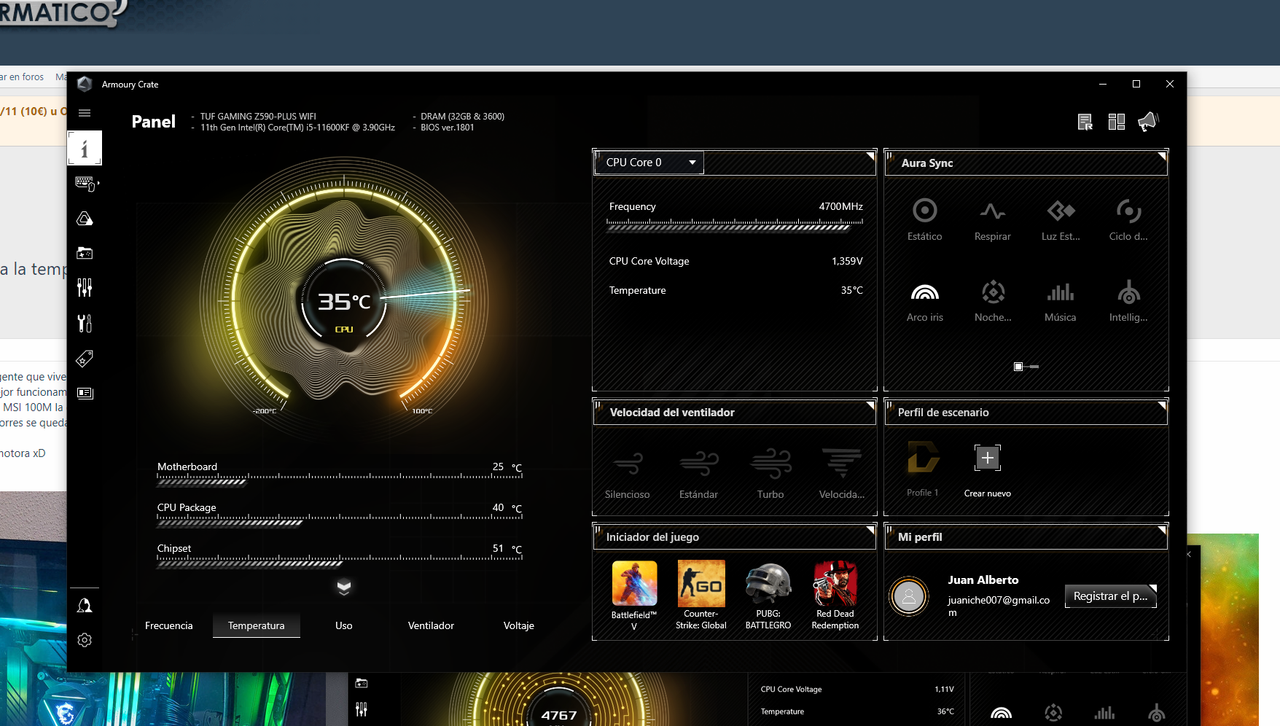Select the Arco iris lighting effect

tap(925, 301)
